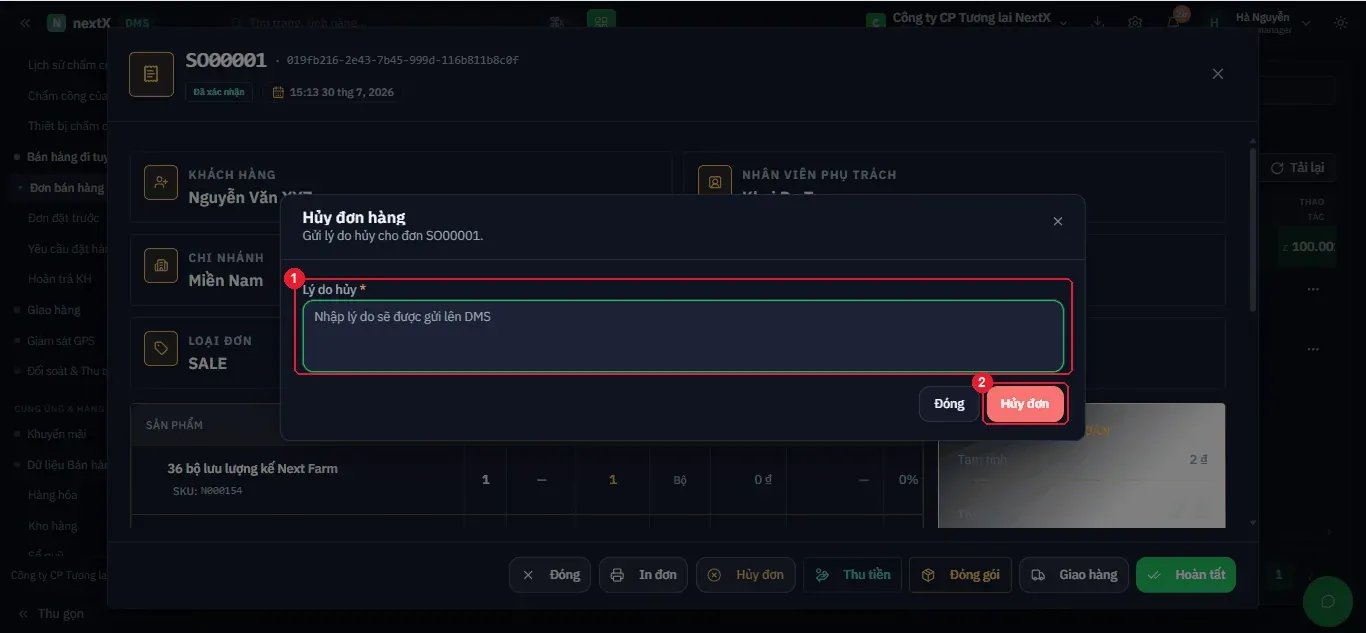This screenshot has width=1366, height=633.
Task: Open Kho hàng in the sidebar
Action: 52,526
